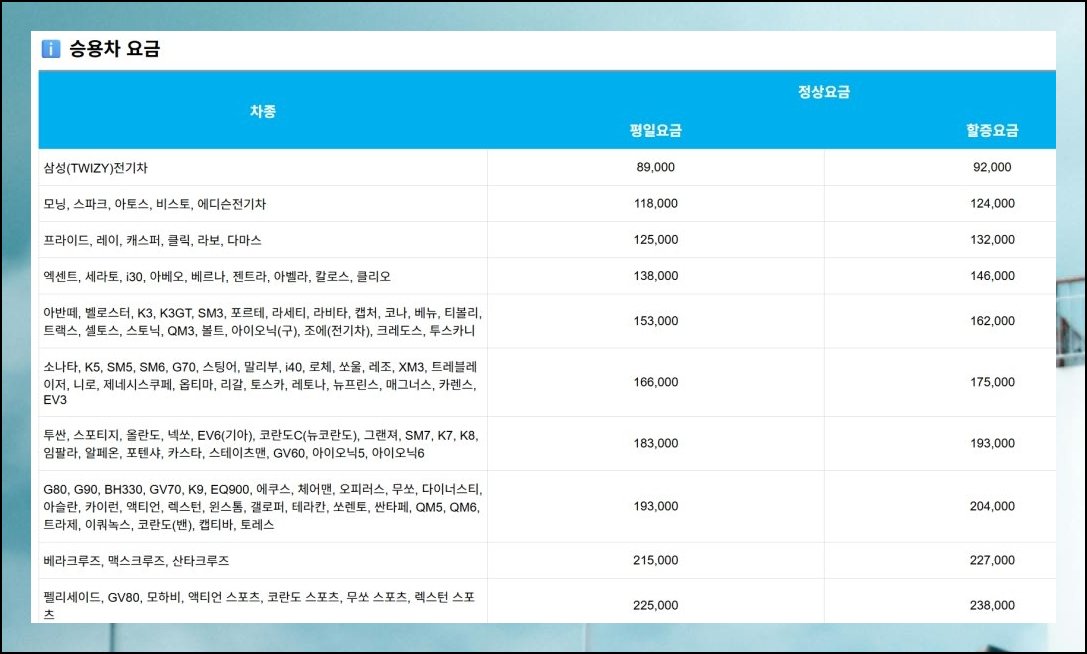Click the 평일요금 column header

click(x=655, y=130)
